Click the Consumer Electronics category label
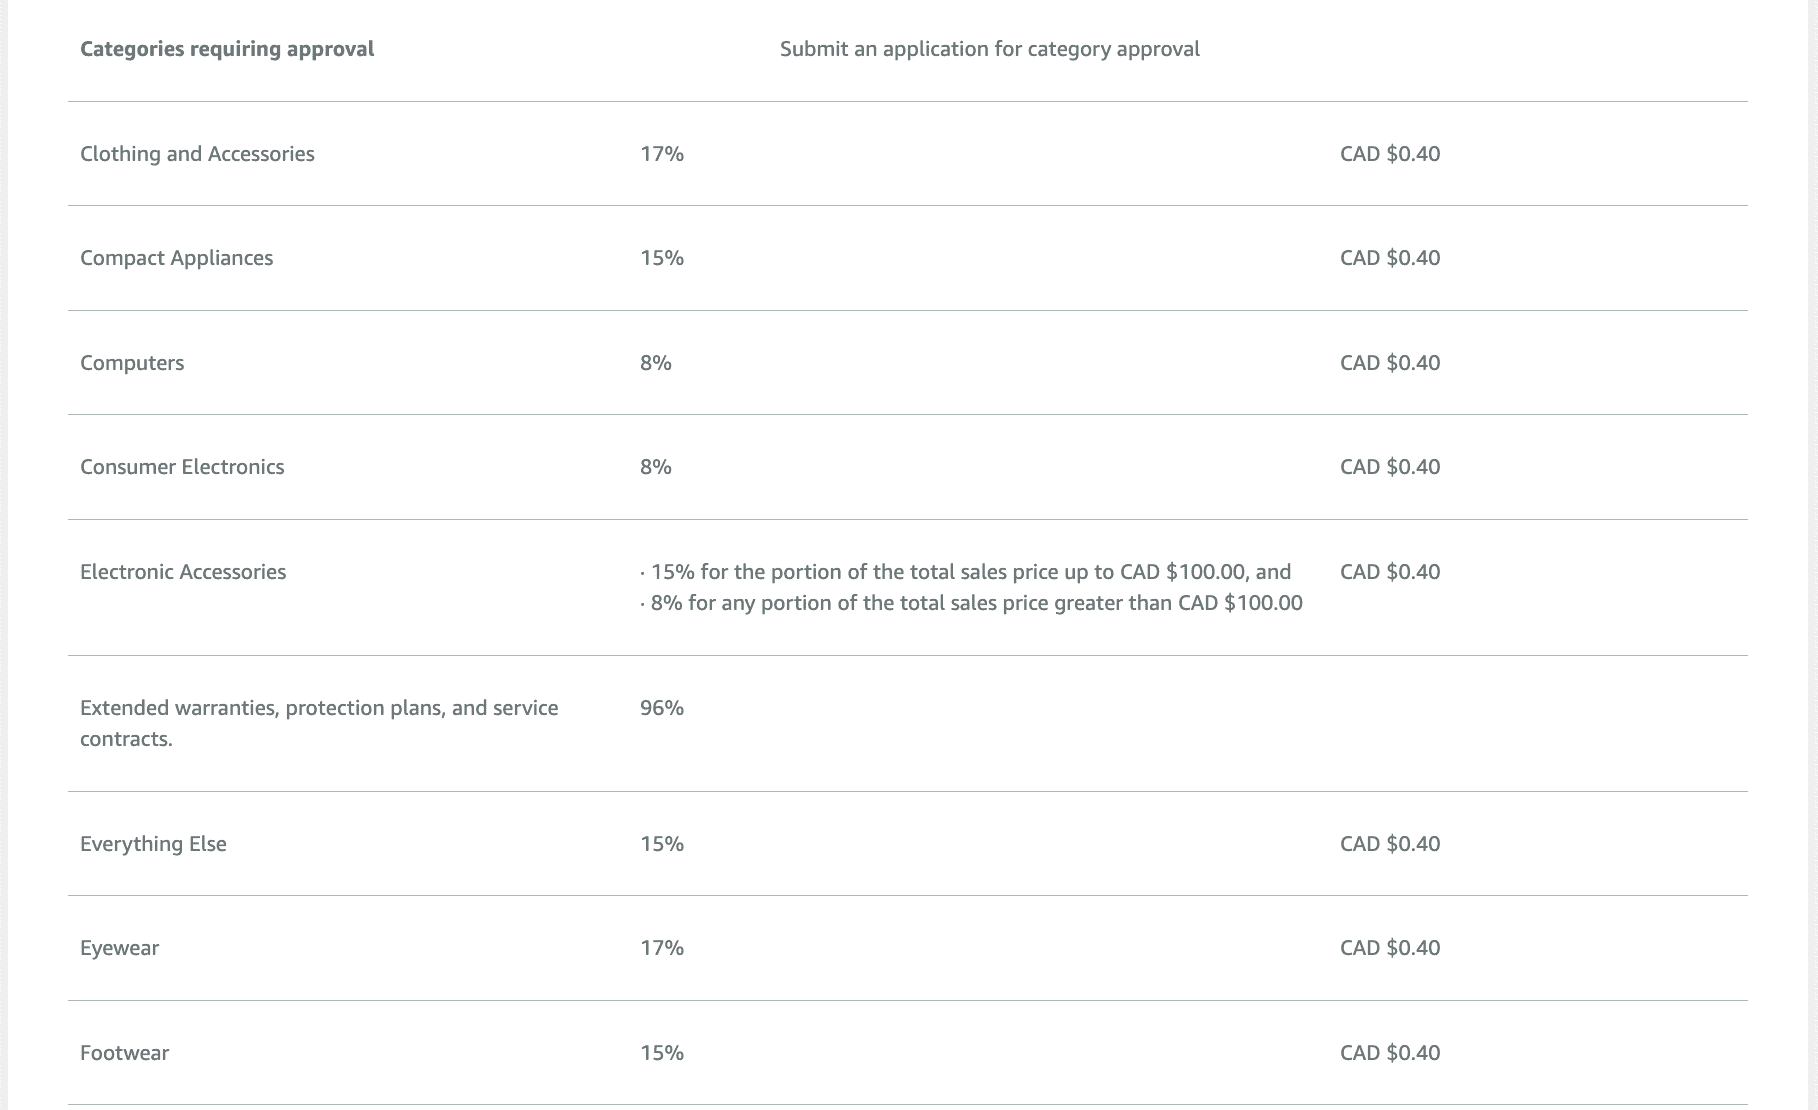1818x1110 pixels. click(x=182, y=467)
